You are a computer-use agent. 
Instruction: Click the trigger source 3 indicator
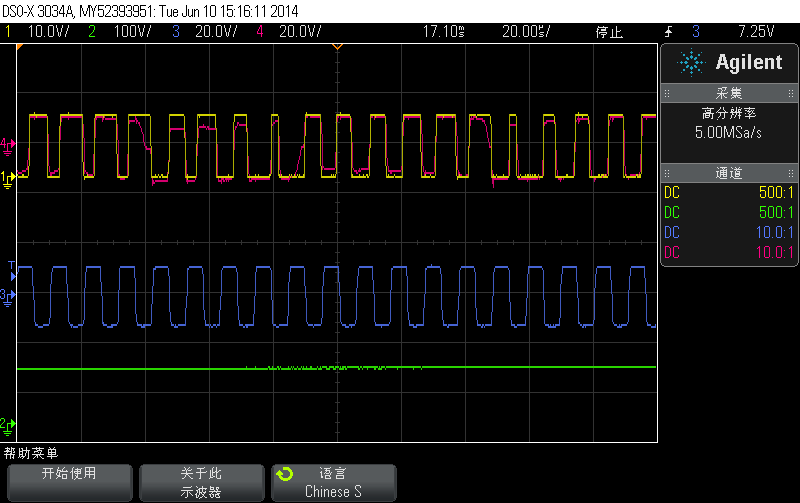click(x=696, y=32)
